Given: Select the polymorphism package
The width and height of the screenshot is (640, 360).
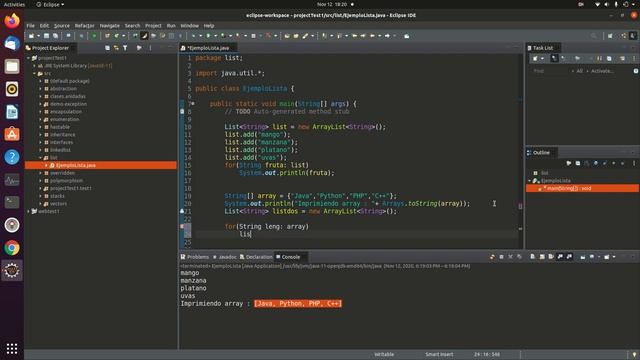Looking at the screenshot, I should pyautogui.click(x=66, y=180).
